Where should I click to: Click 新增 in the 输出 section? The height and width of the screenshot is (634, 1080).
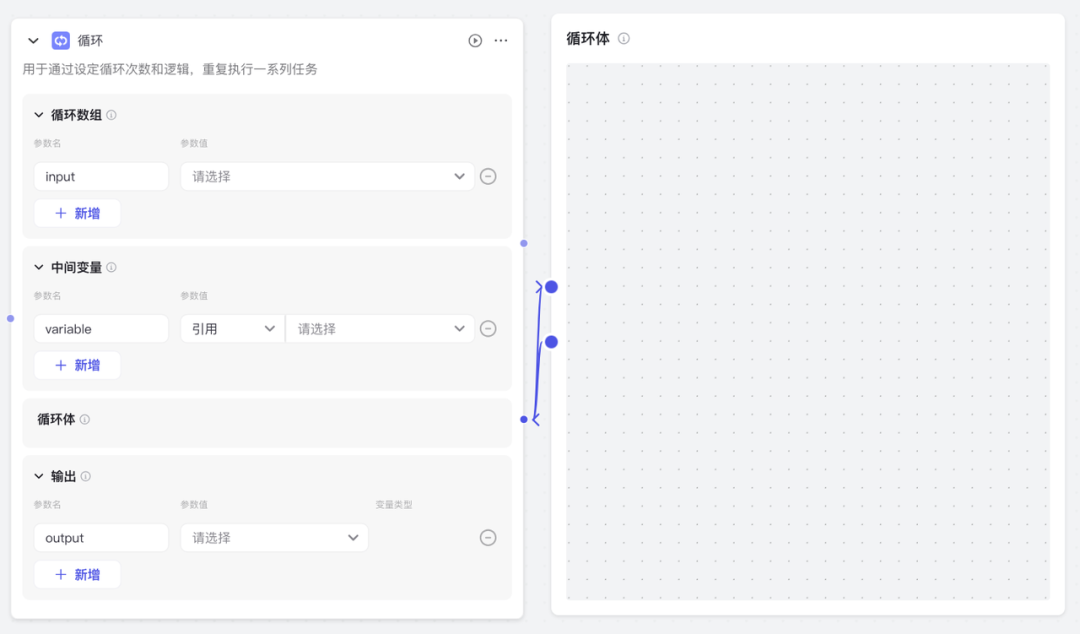(78, 574)
